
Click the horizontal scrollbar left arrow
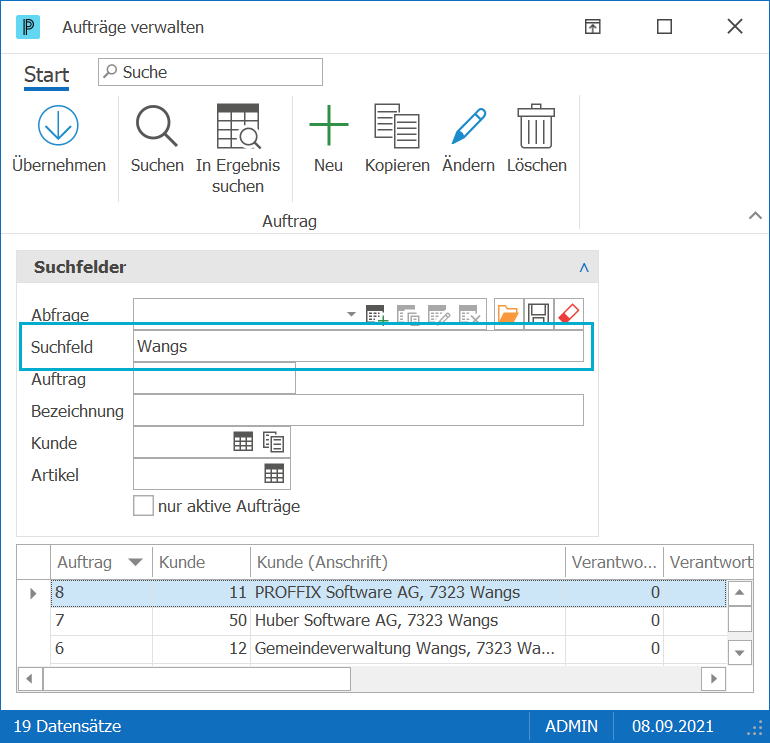click(x=29, y=679)
